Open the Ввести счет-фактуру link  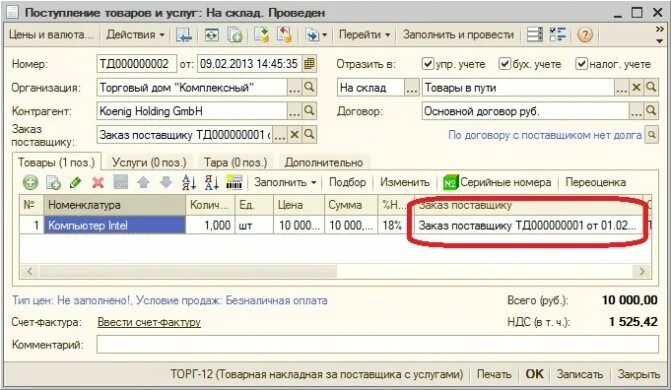tap(149, 322)
